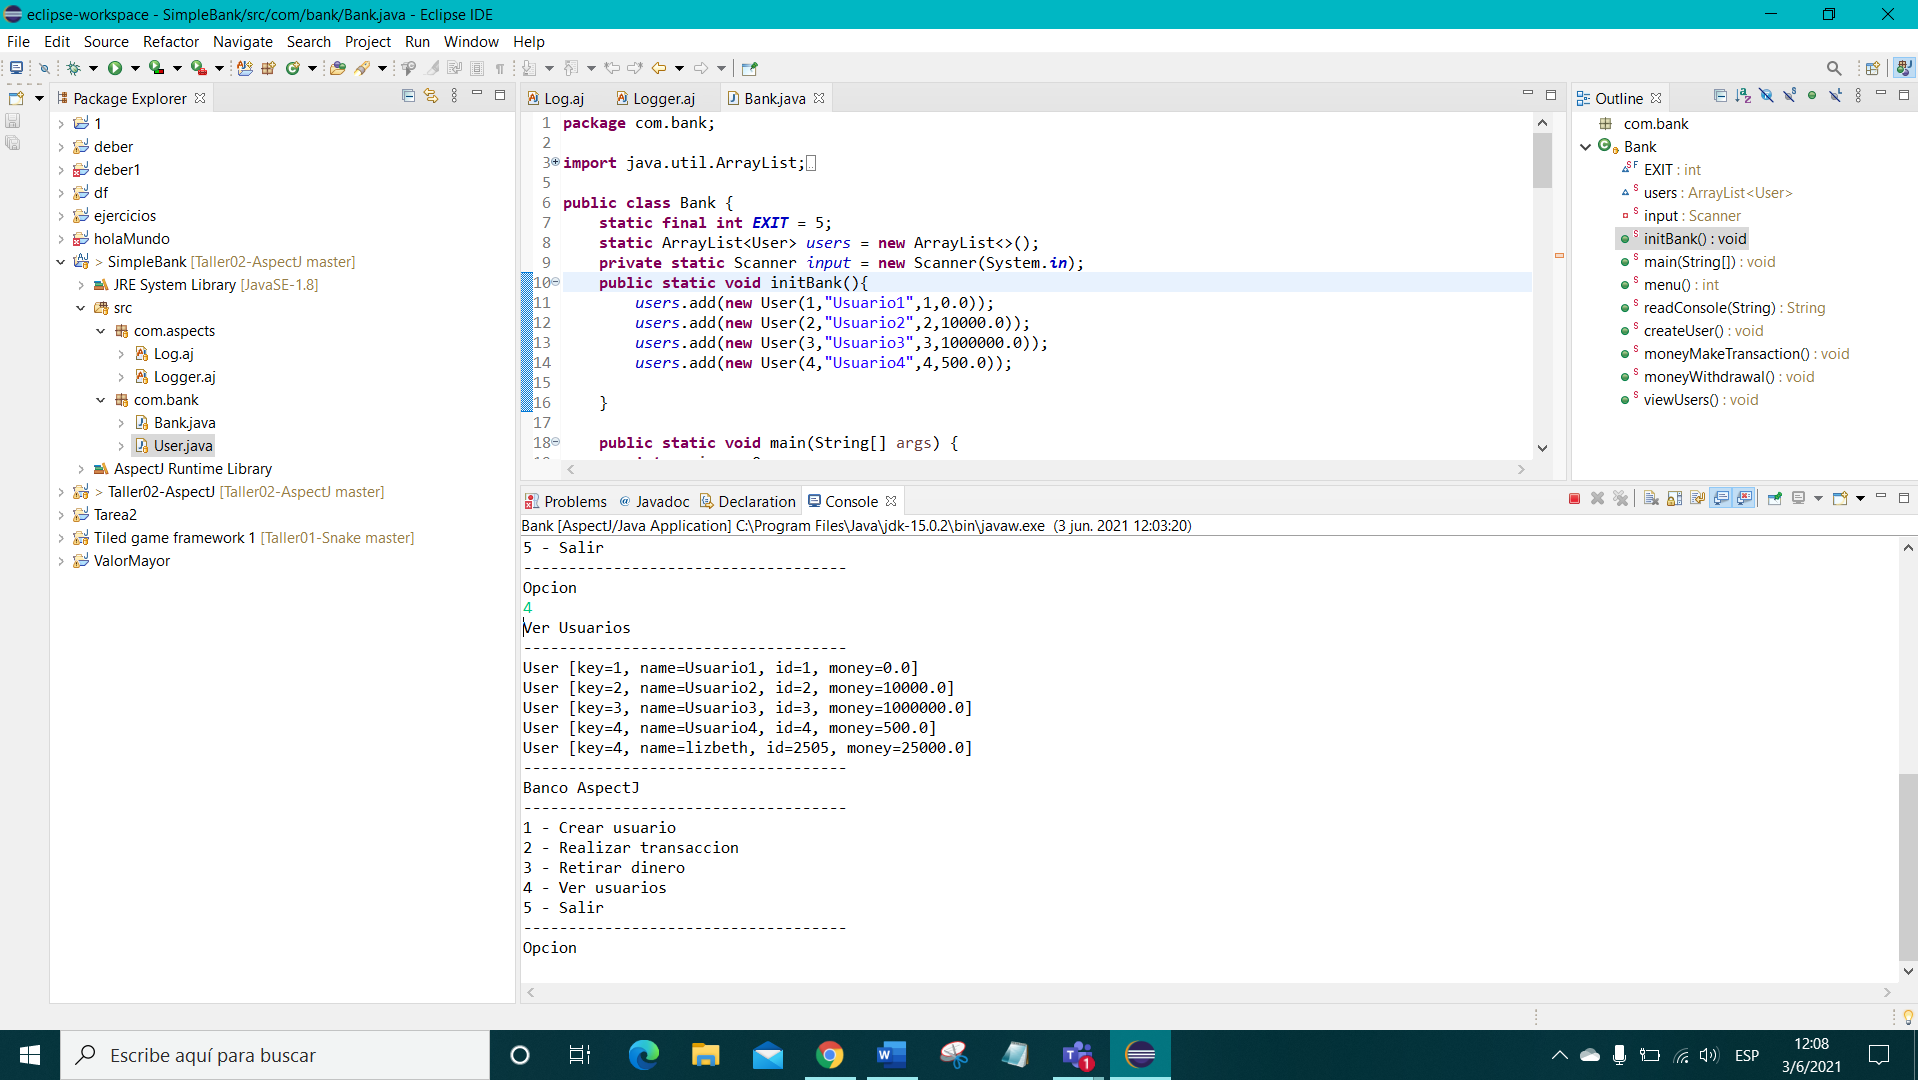Collapse all nodes in the Outline view
Viewport: 1918px width, 1080px height.
pos(1721,95)
